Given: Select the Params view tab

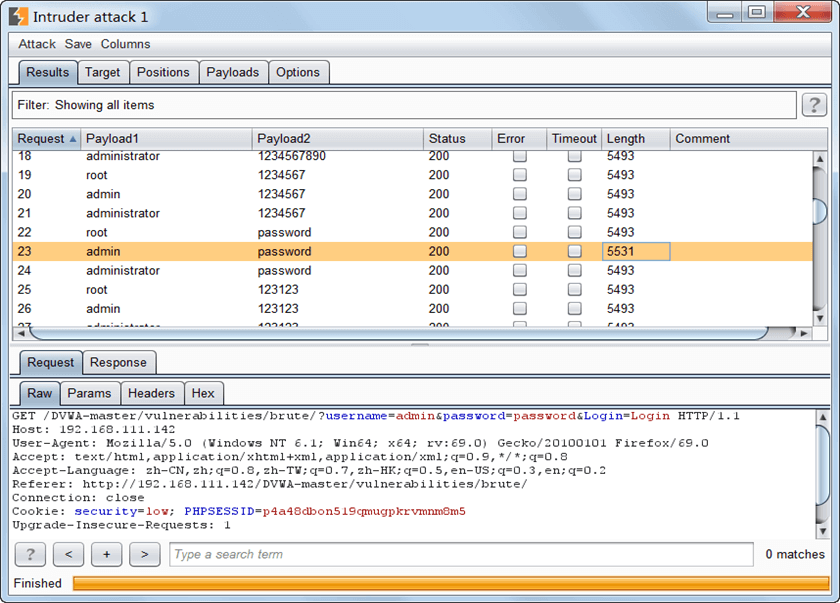Looking at the screenshot, I should (x=89, y=393).
